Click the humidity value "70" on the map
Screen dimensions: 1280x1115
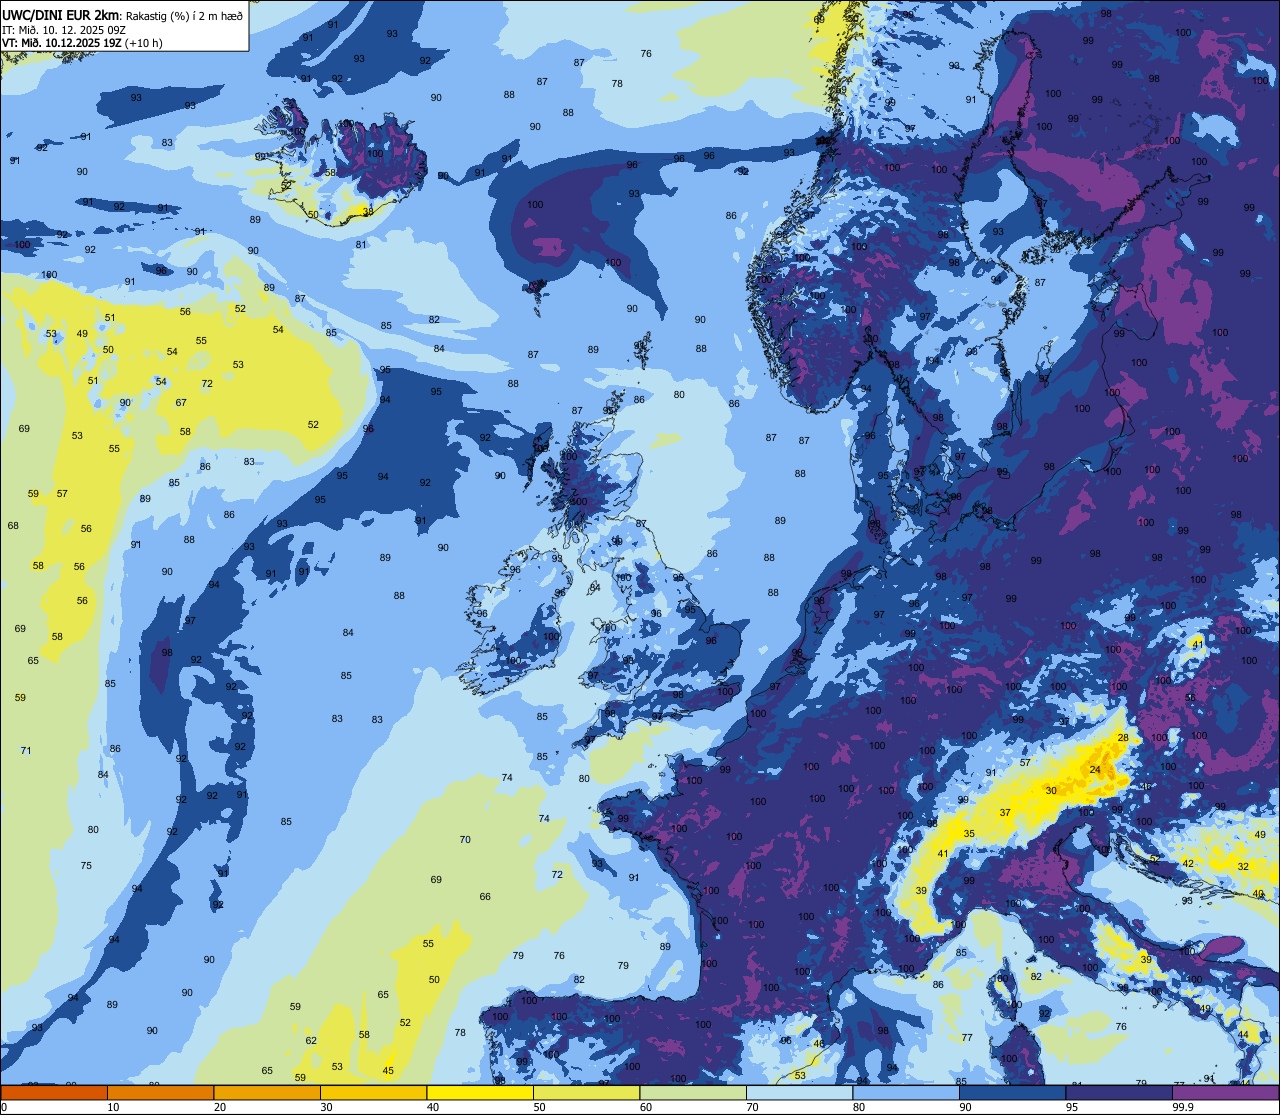pos(465,839)
